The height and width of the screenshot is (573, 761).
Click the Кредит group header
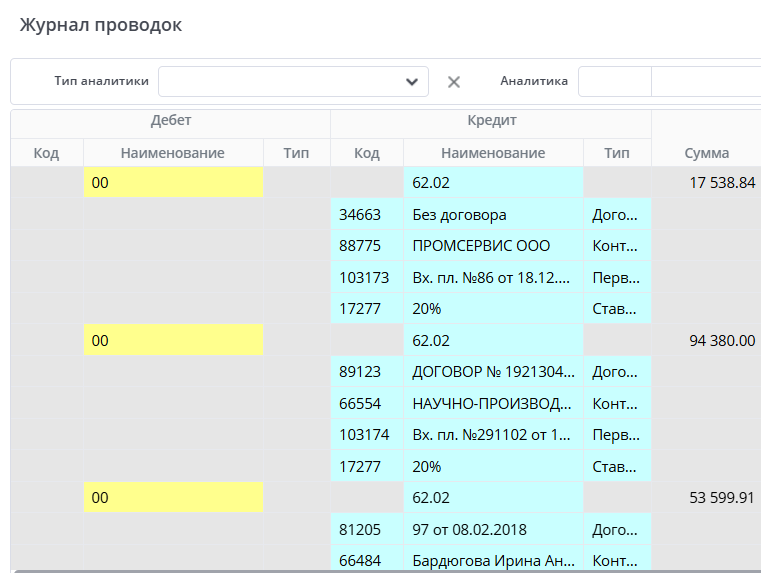point(491,120)
